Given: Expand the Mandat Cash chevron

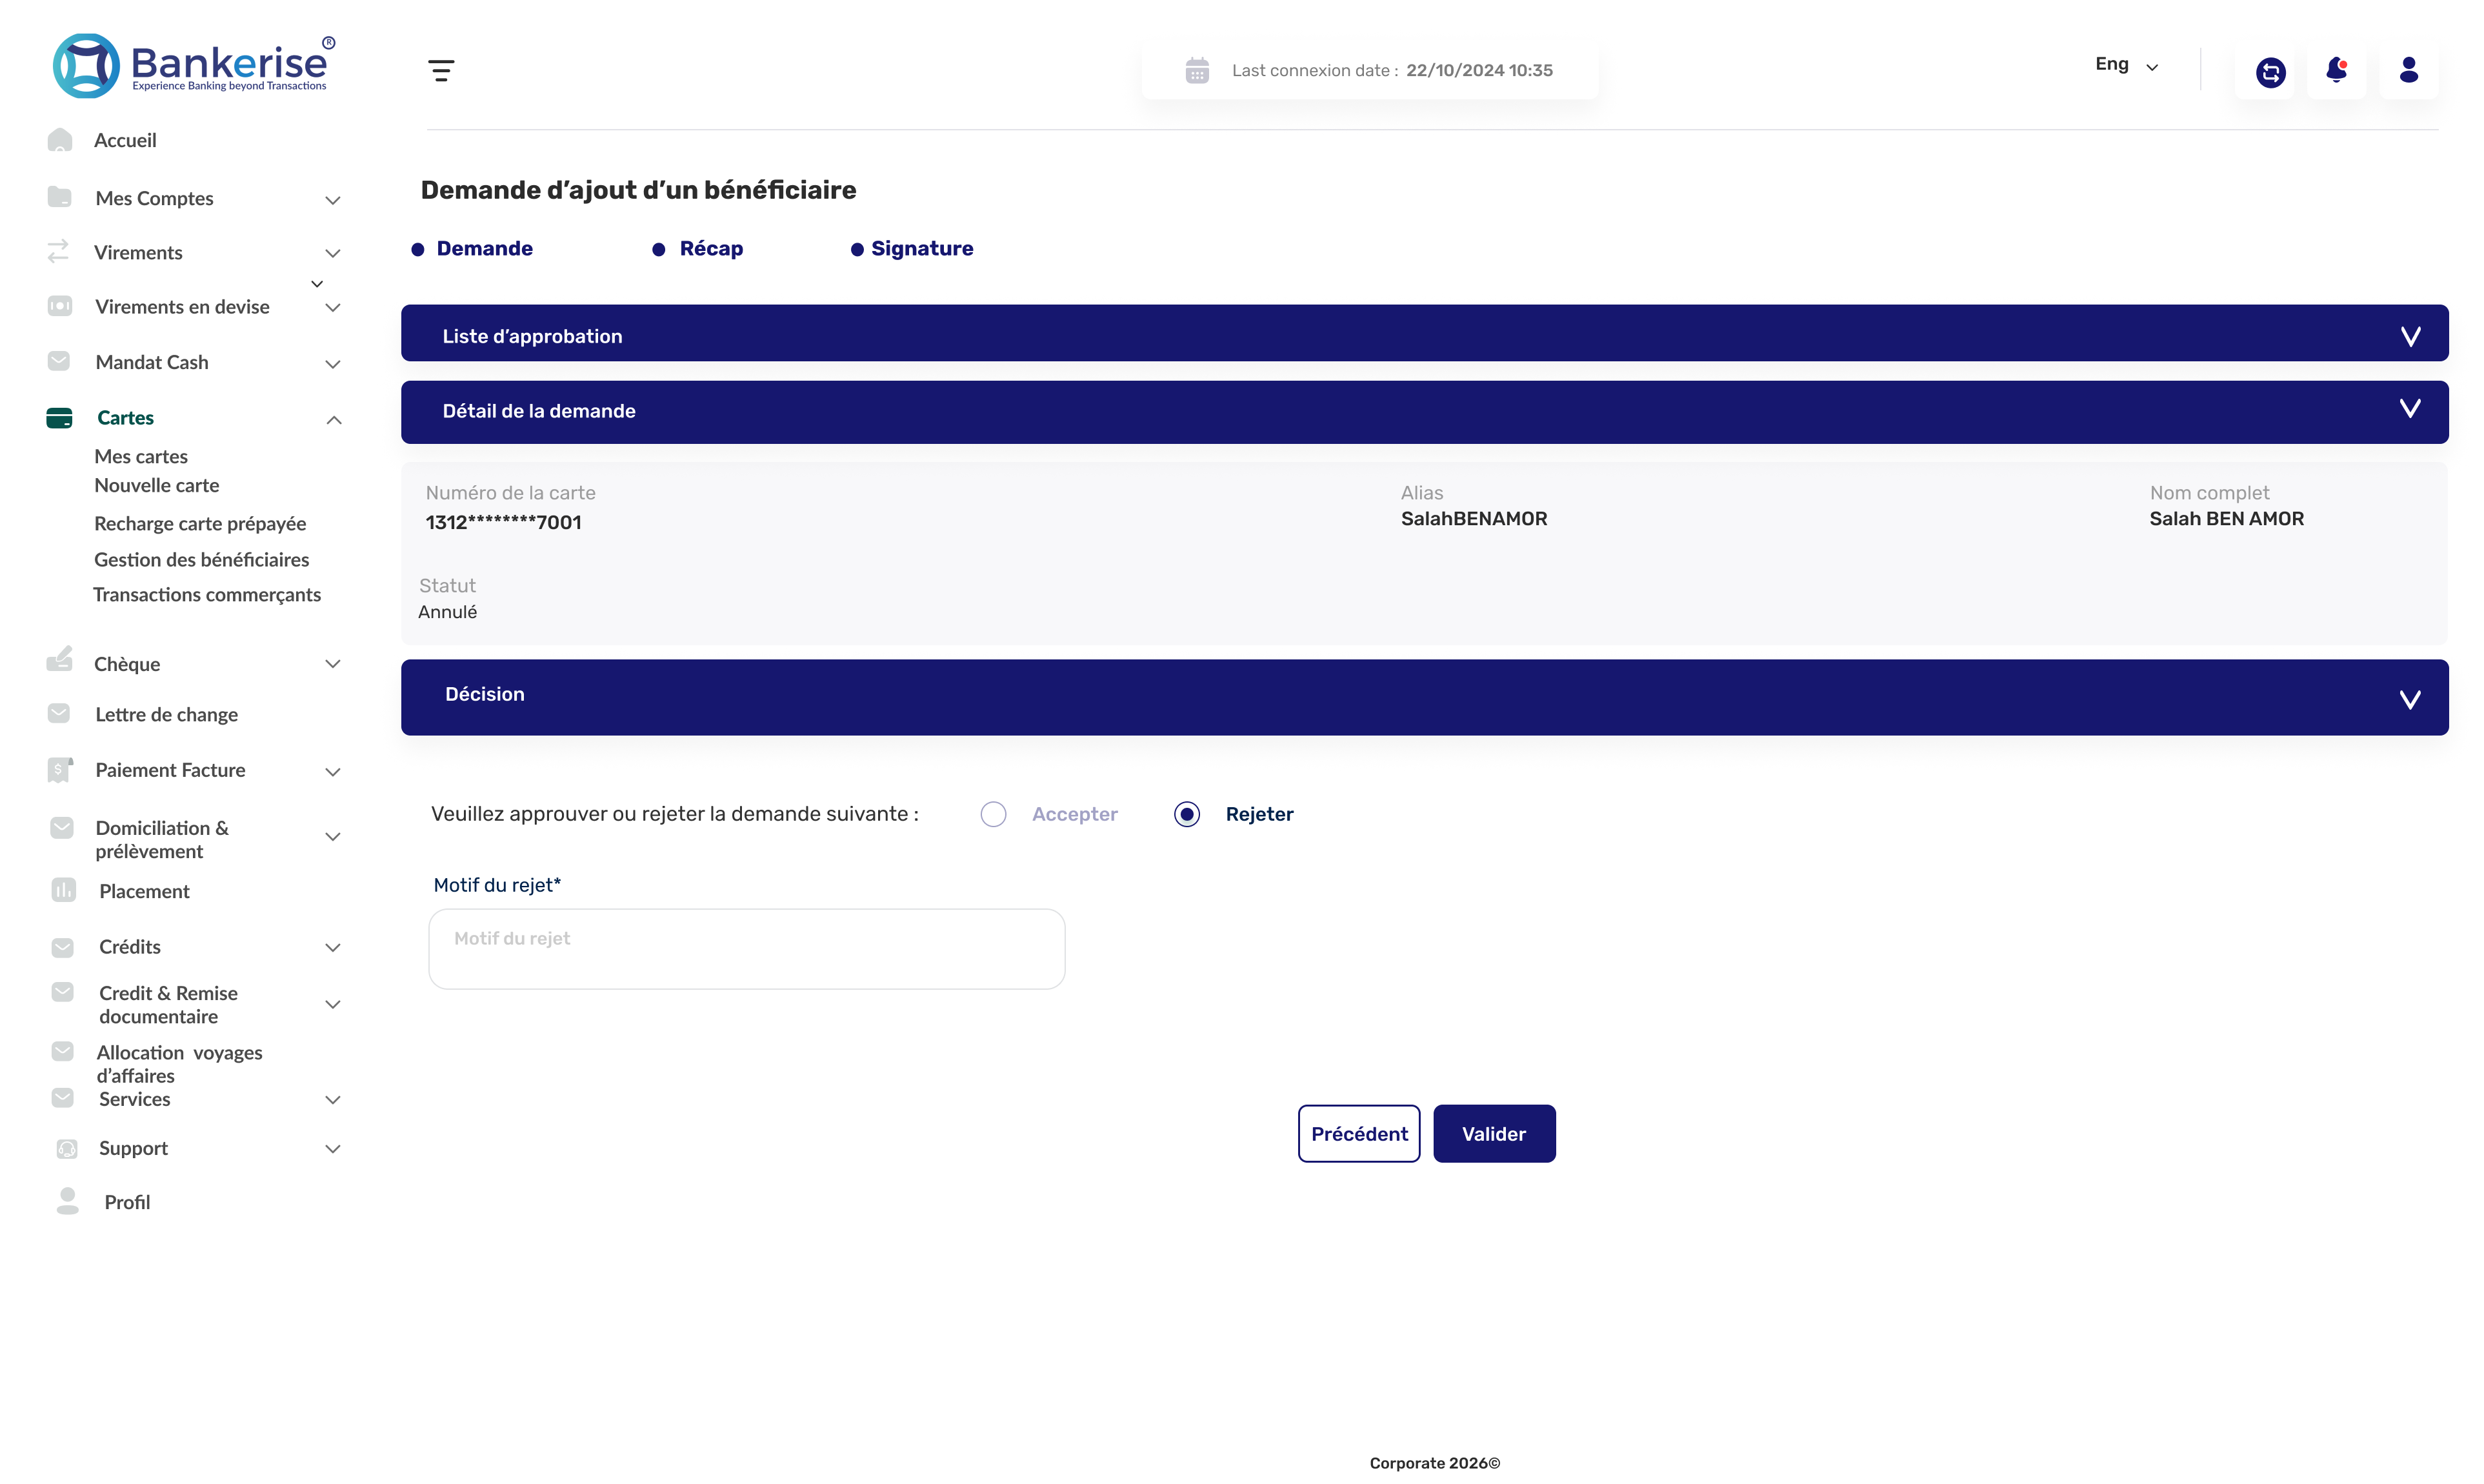Looking at the screenshot, I should (333, 364).
